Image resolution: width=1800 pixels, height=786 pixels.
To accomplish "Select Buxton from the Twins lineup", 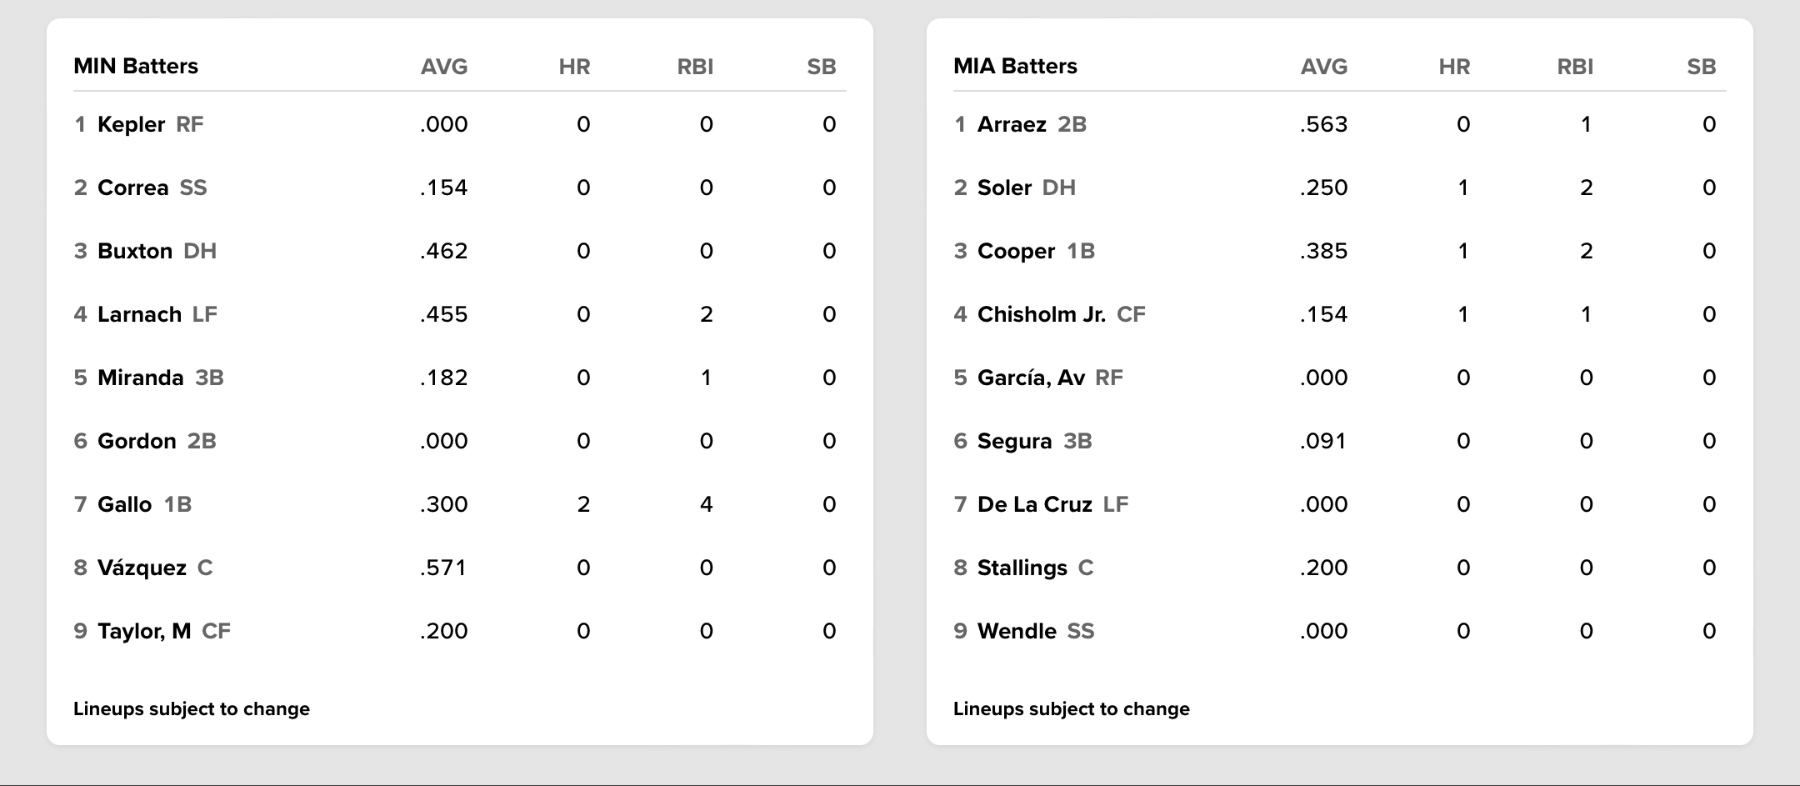I will click(x=135, y=251).
